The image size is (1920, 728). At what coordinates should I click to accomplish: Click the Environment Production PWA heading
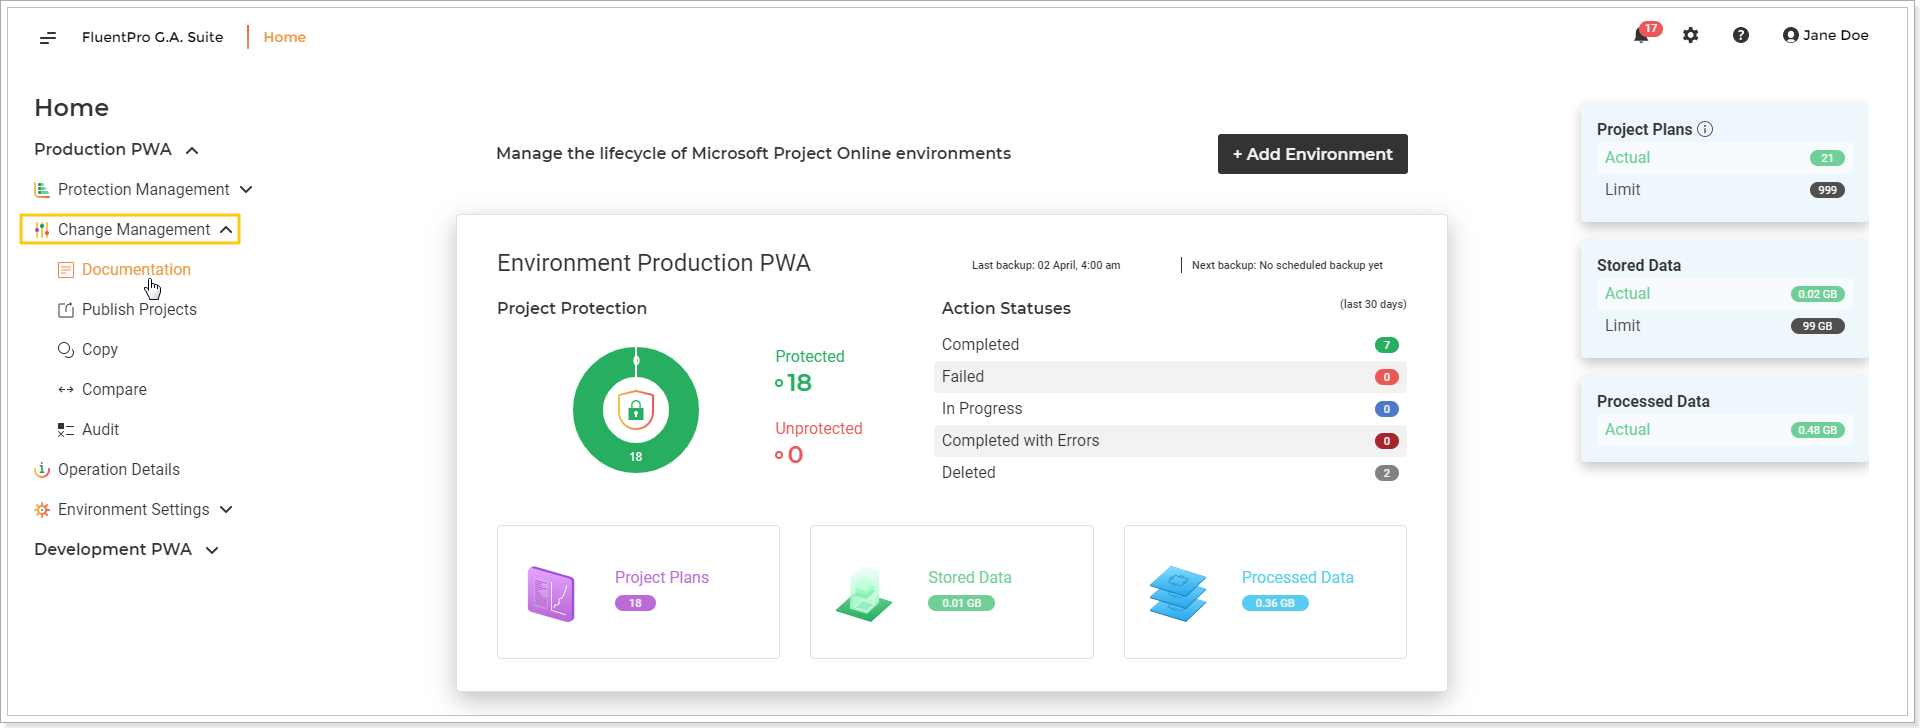click(x=654, y=263)
